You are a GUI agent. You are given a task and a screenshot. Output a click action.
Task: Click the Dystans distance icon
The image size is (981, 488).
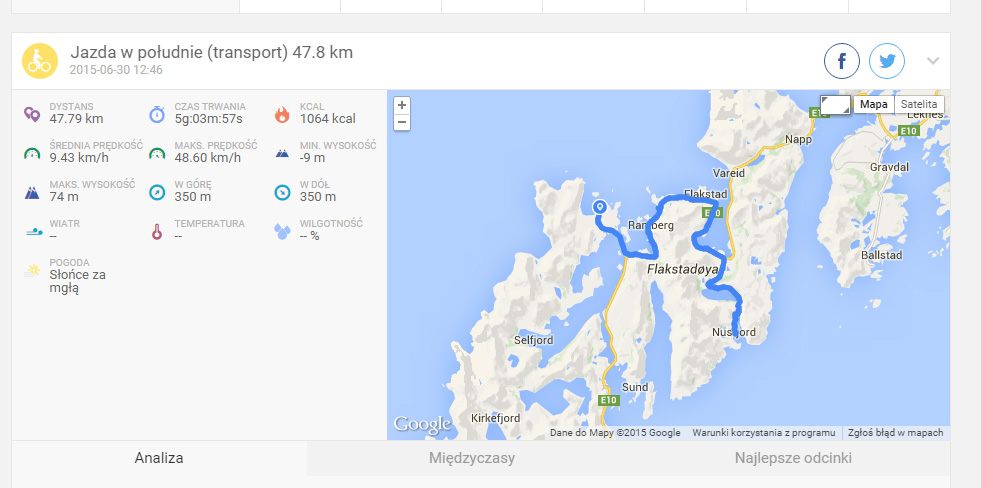point(32,114)
